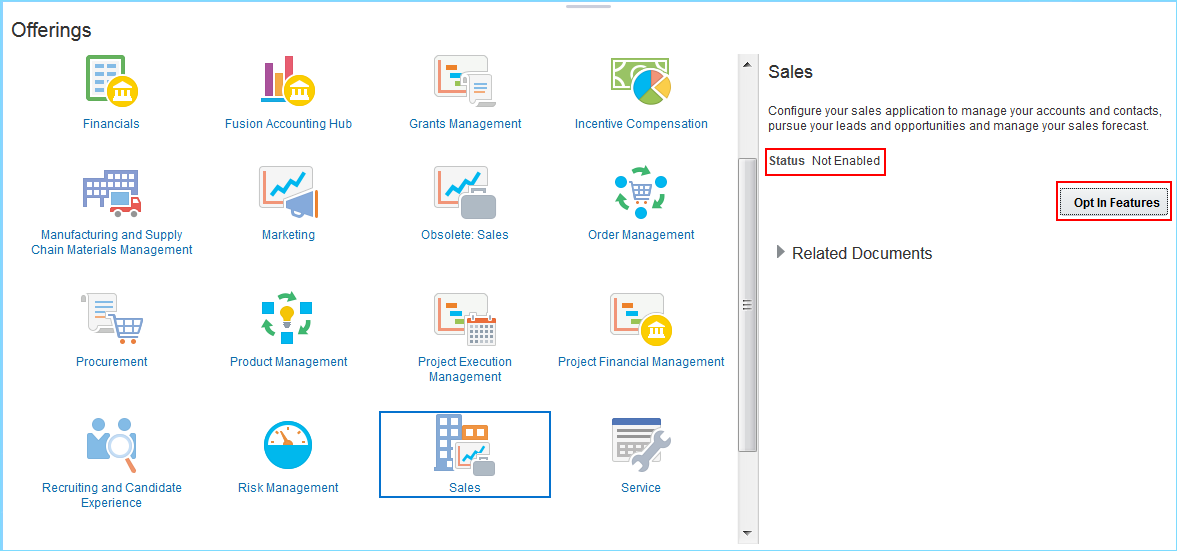The image size is (1177, 551).
Task: Select the Project Financial Management icon
Action: pos(641,318)
